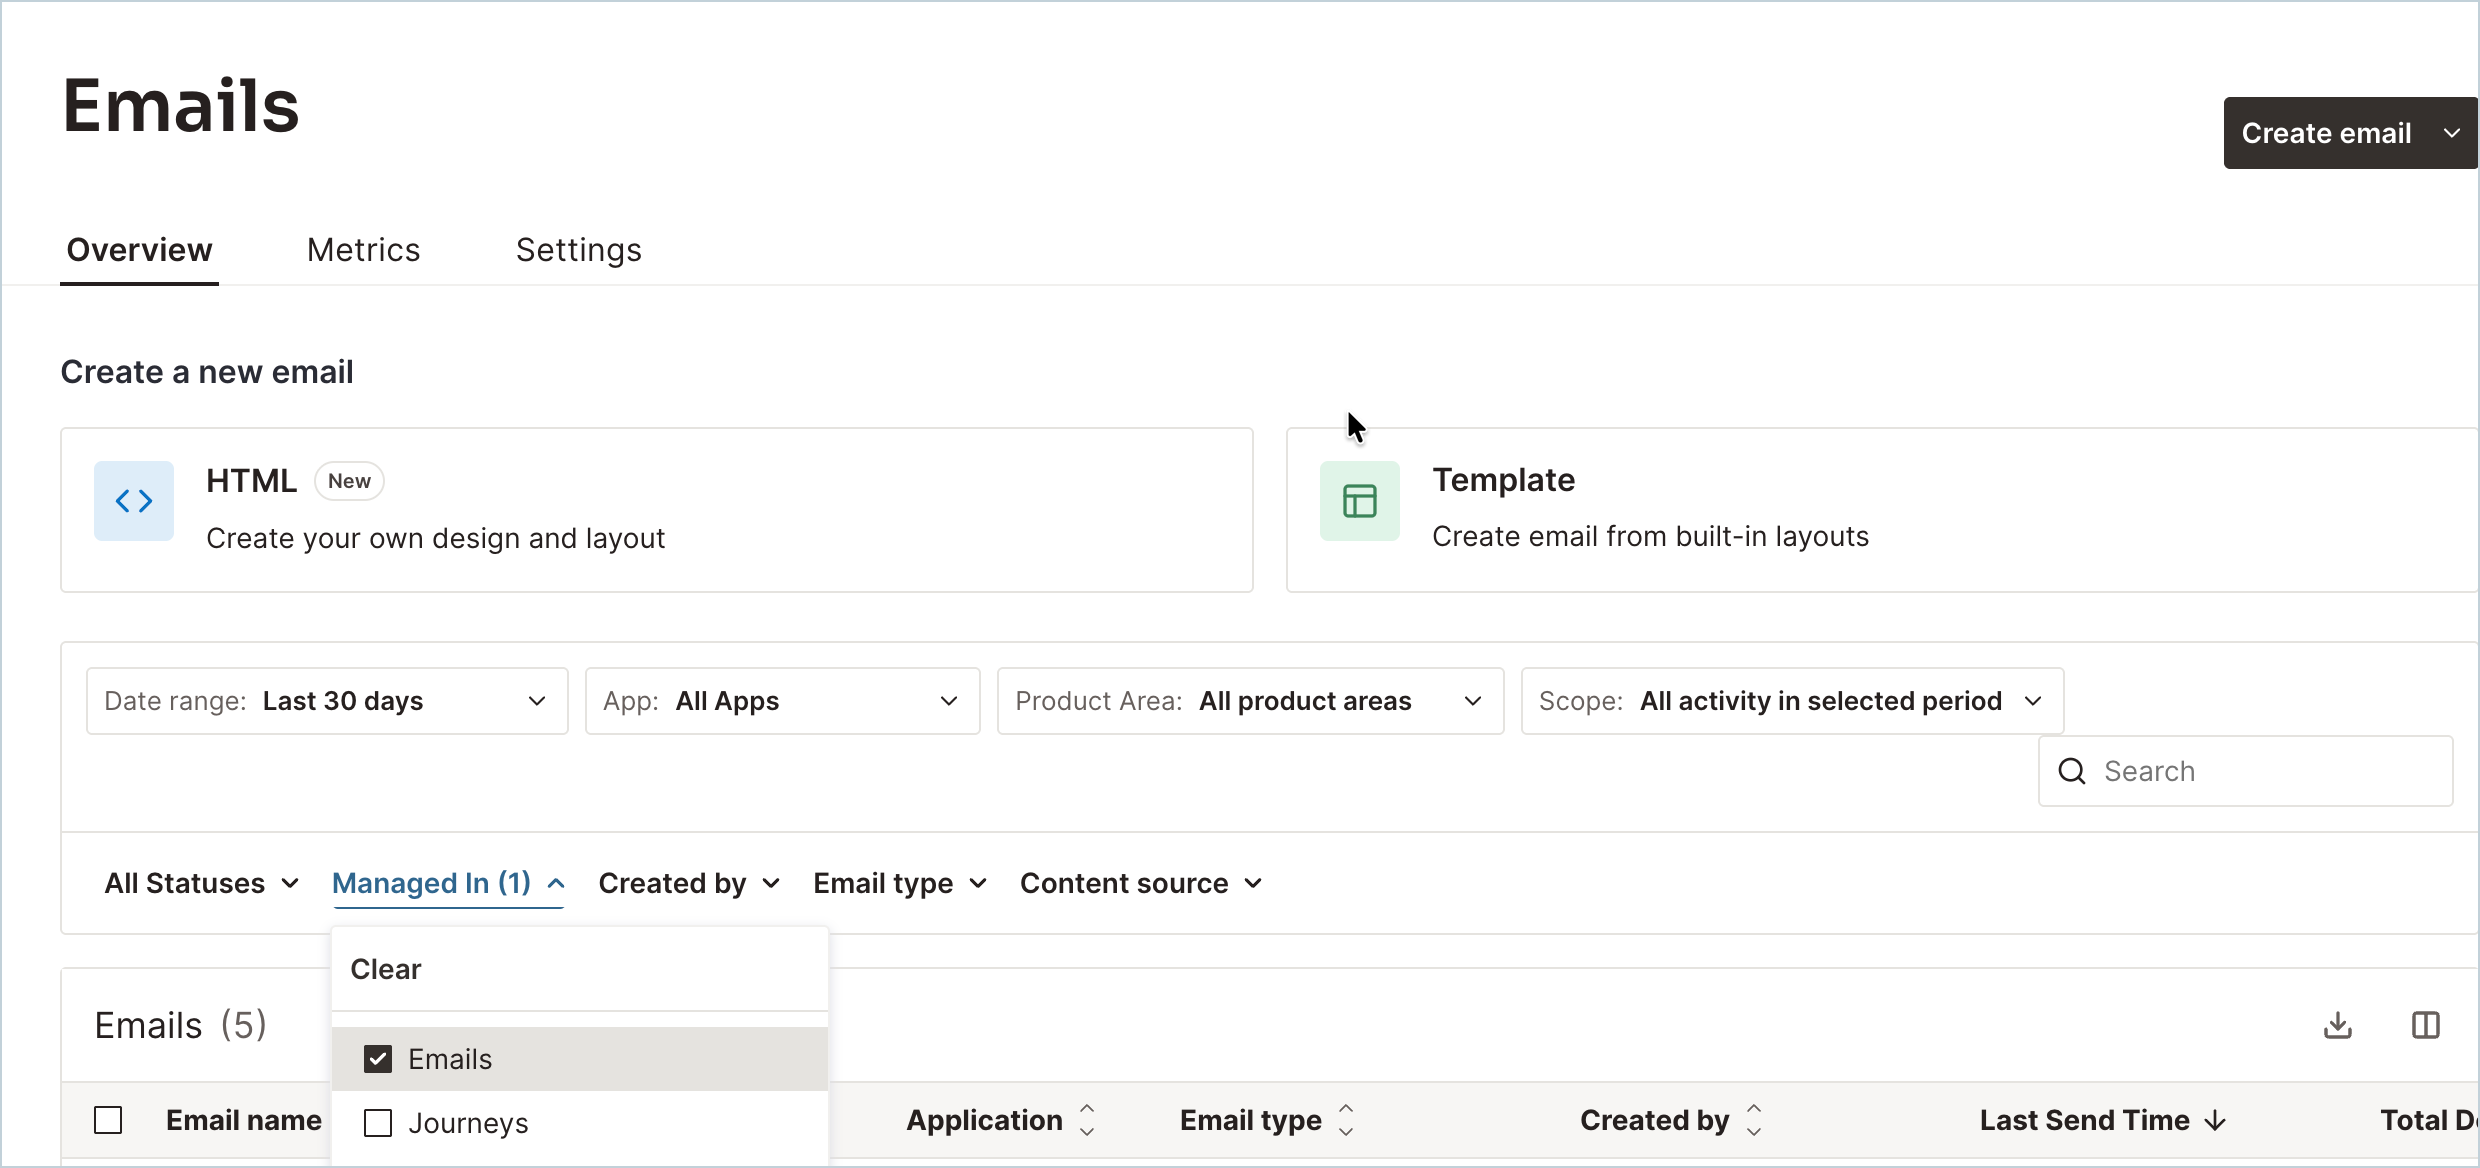Collapse the Managed In filter
Viewport: 2480px width, 1168px height.
pyautogui.click(x=449, y=883)
